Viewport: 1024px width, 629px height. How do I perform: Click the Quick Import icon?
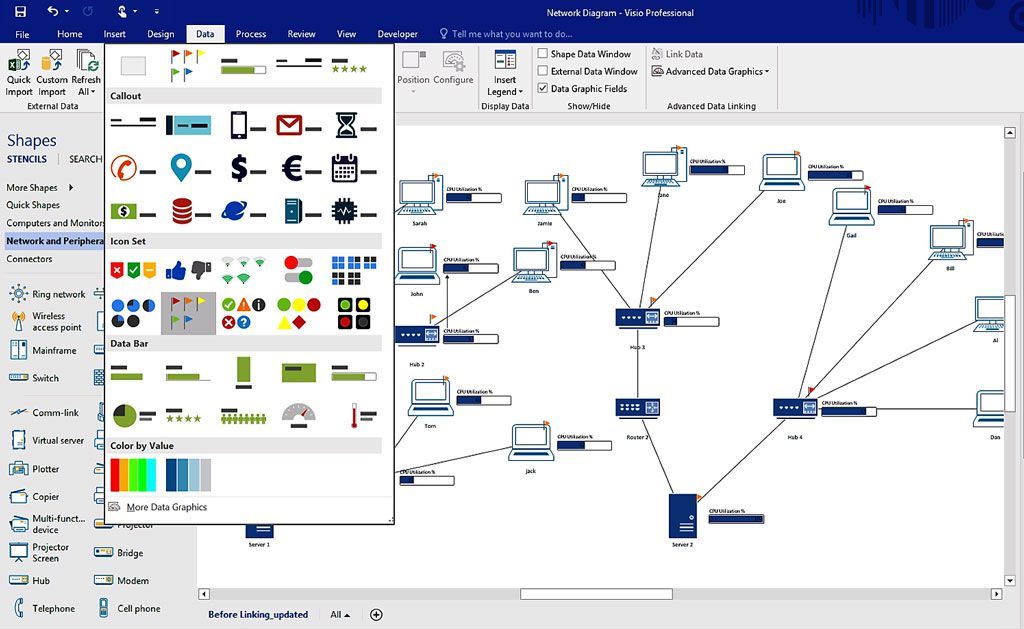pyautogui.click(x=19, y=73)
